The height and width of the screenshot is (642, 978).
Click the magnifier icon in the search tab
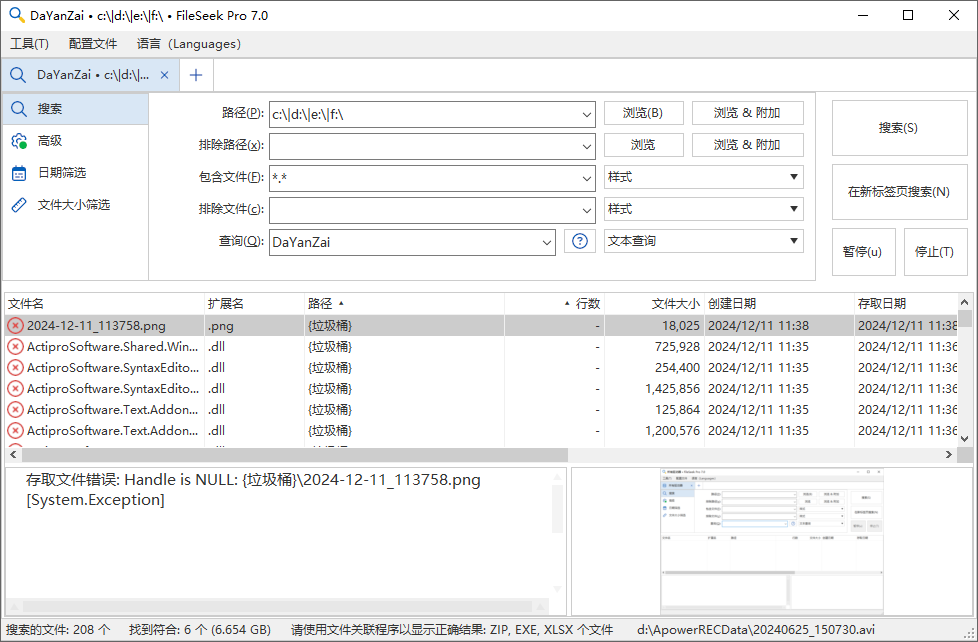tap(18, 75)
